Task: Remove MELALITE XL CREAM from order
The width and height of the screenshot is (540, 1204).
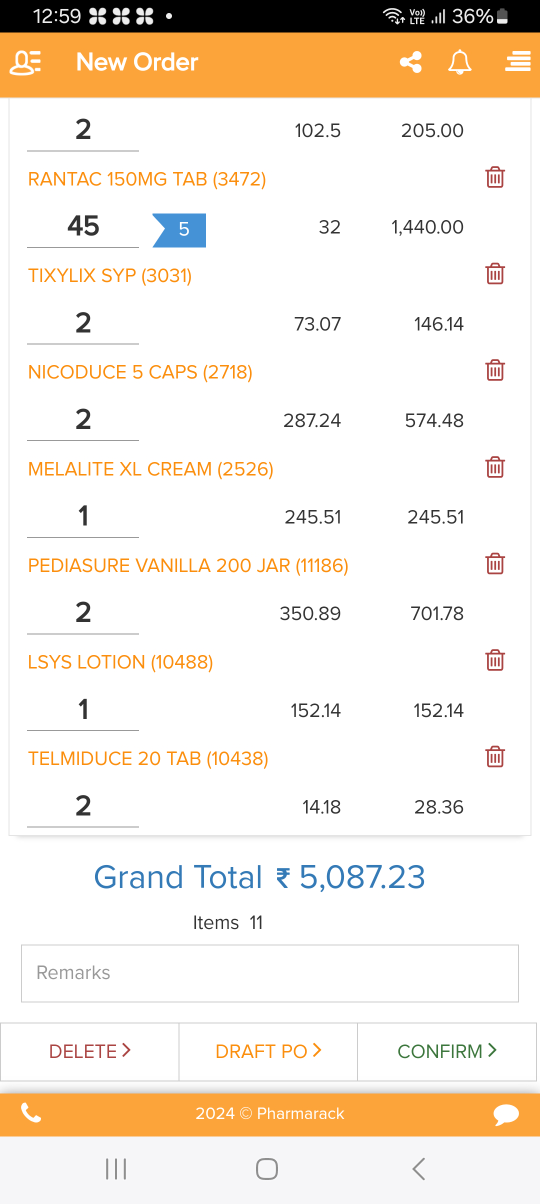Action: click(495, 467)
